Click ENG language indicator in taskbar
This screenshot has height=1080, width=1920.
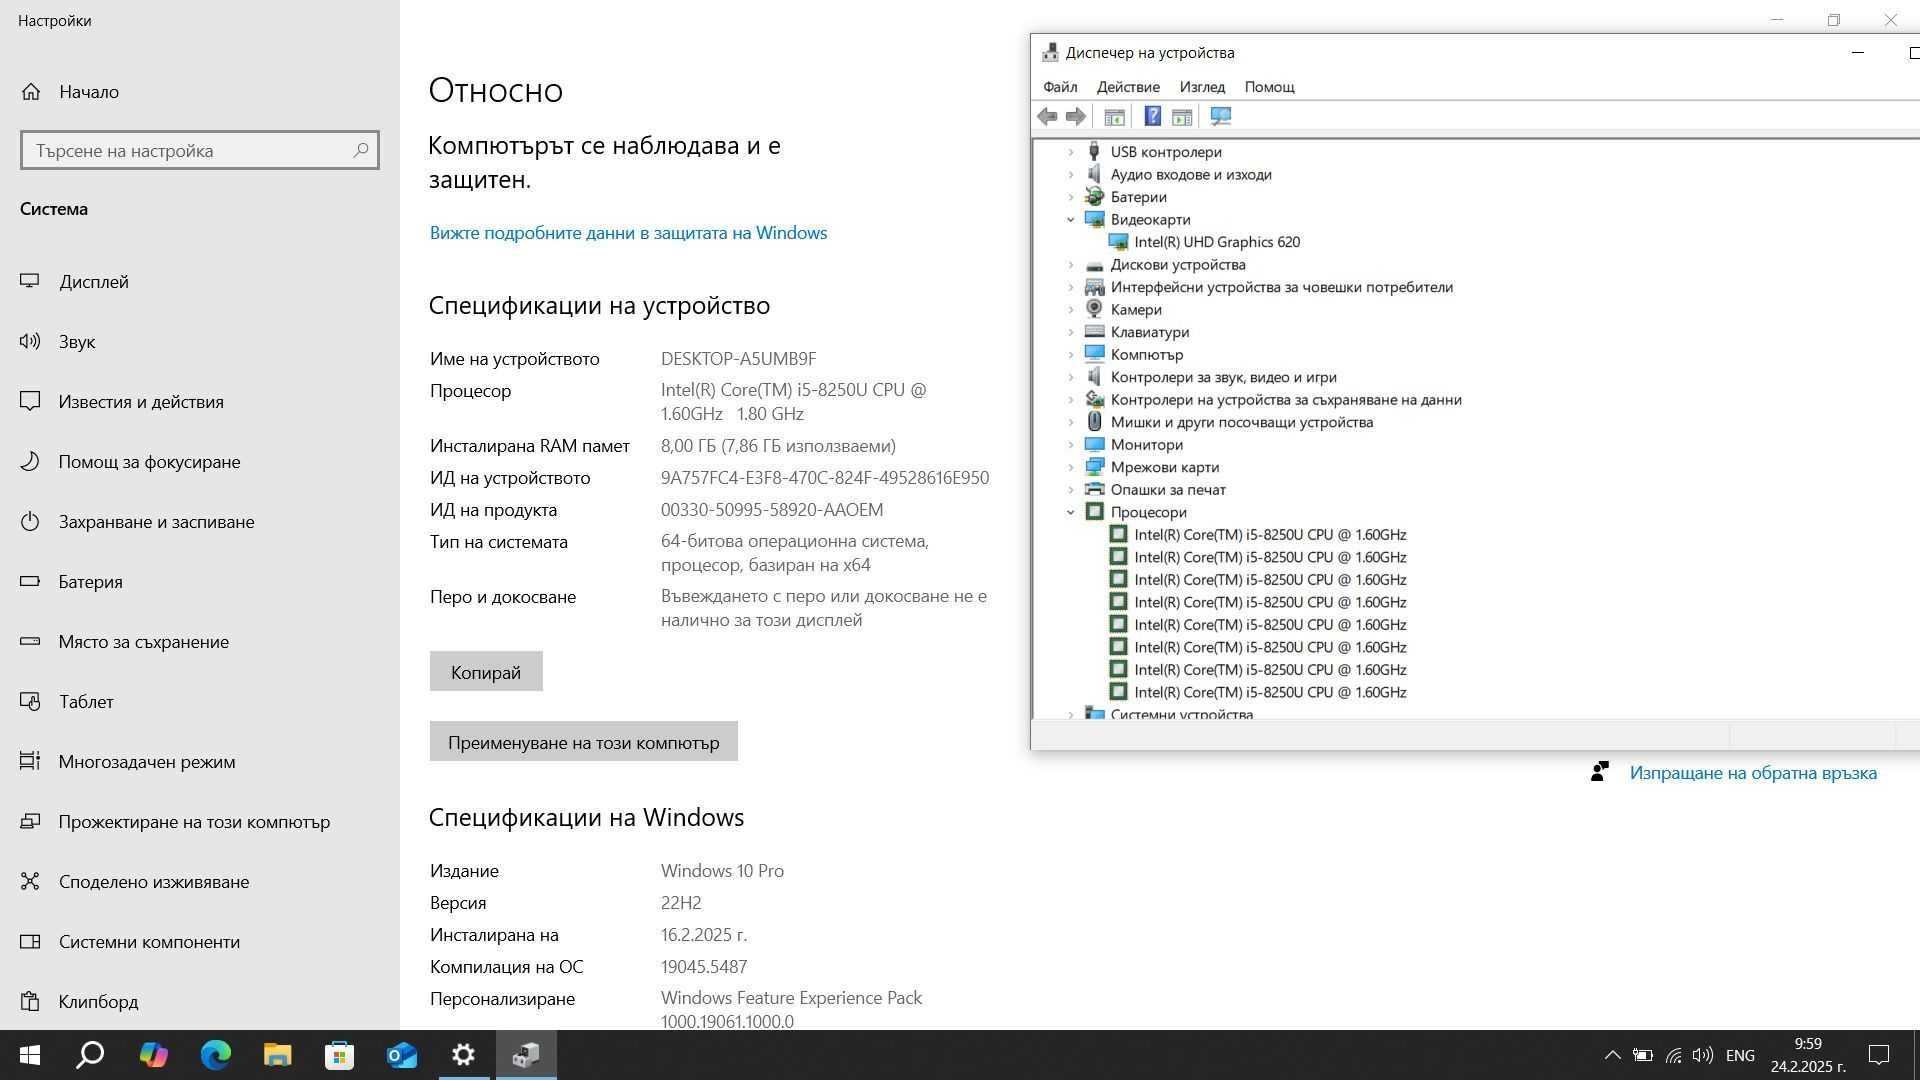click(1740, 1055)
